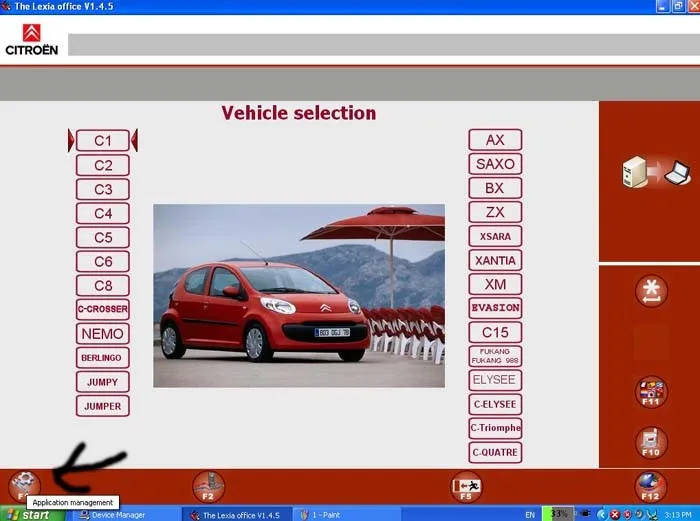Click the computer-to-laptop transfer icon
The height and width of the screenshot is (521, 700).
coord(656,172)
